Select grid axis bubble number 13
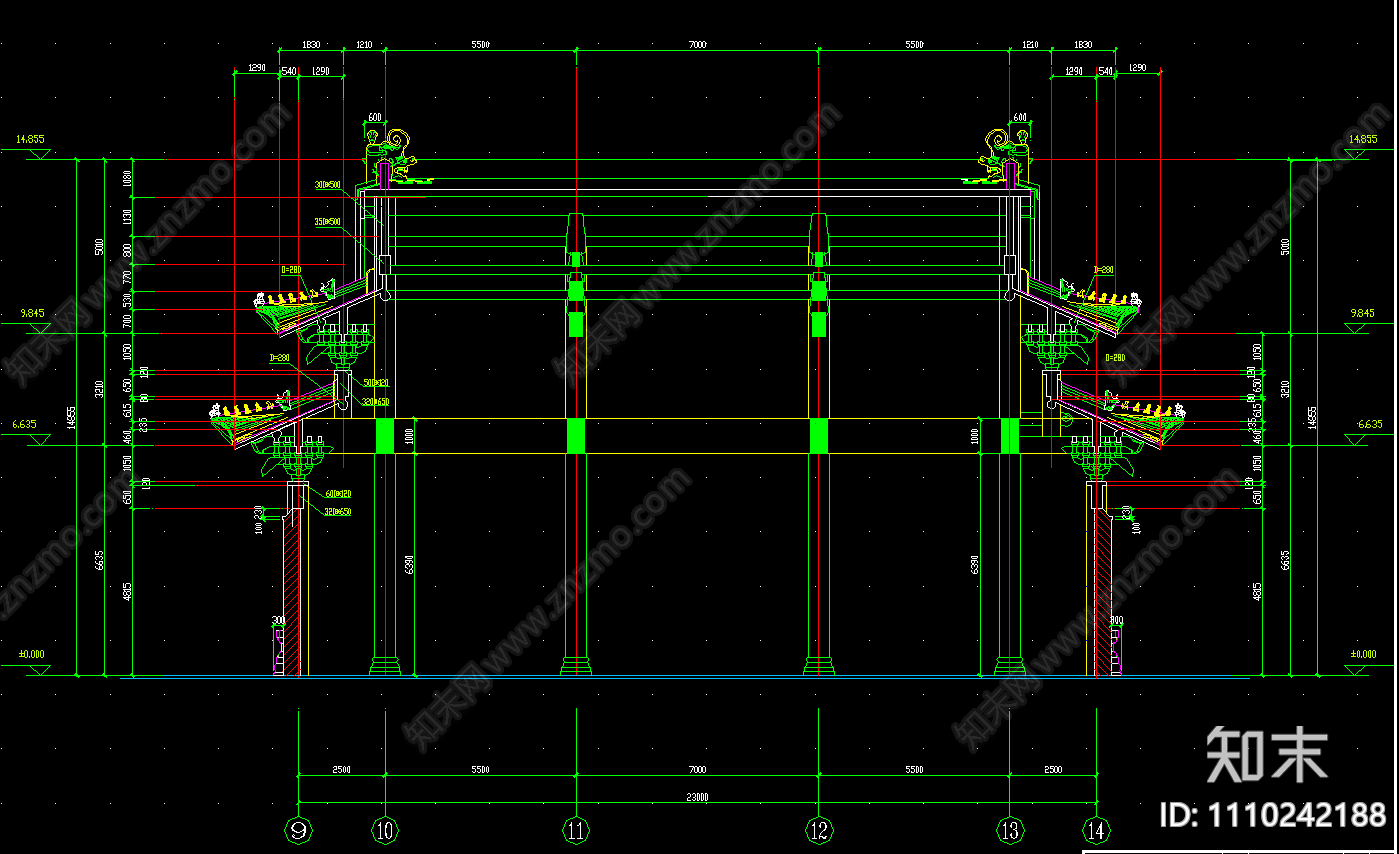Viewport: 1399px width, 854px height. [1009, 829]
